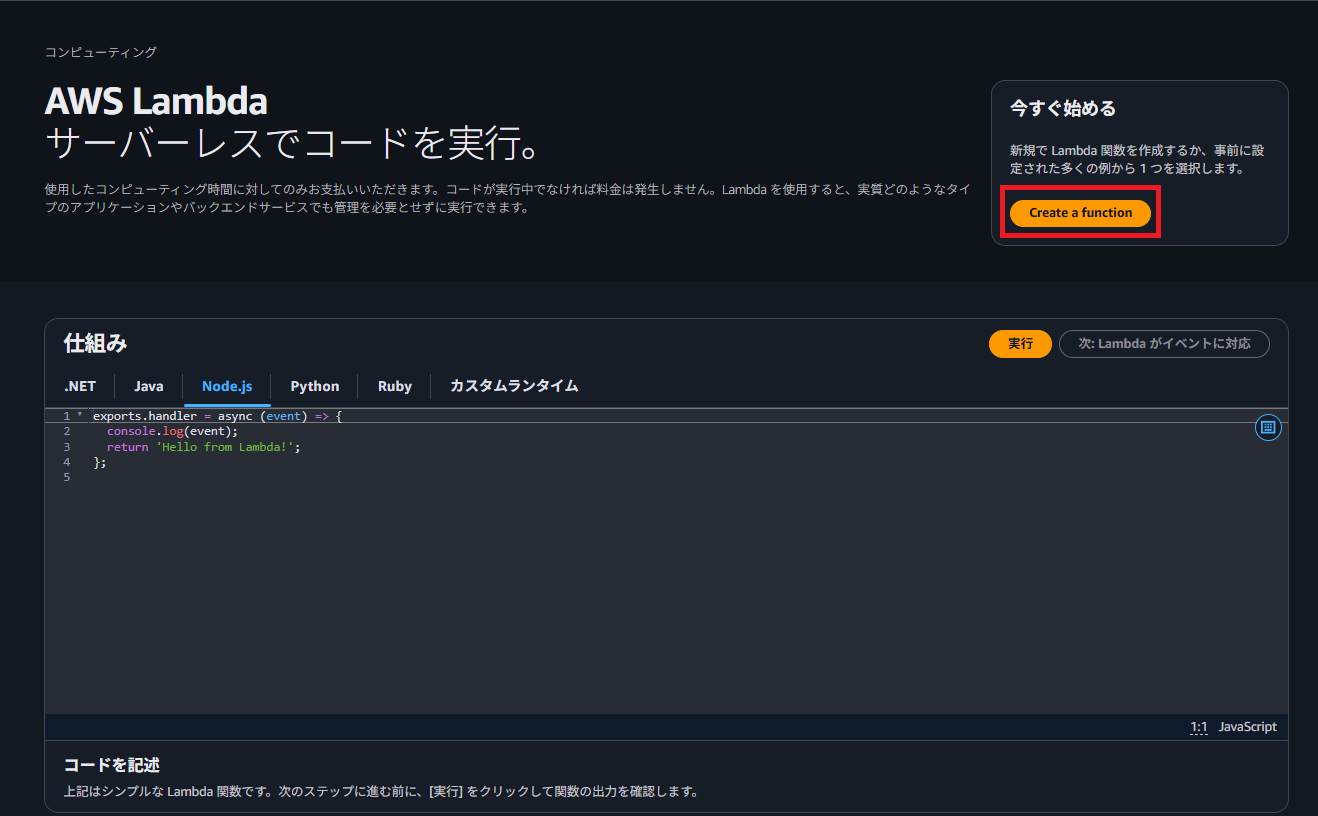Collapse the code fold arrow on line 1
The width and height of the screenshot is (1318, 816).
[x=80, y=415]
